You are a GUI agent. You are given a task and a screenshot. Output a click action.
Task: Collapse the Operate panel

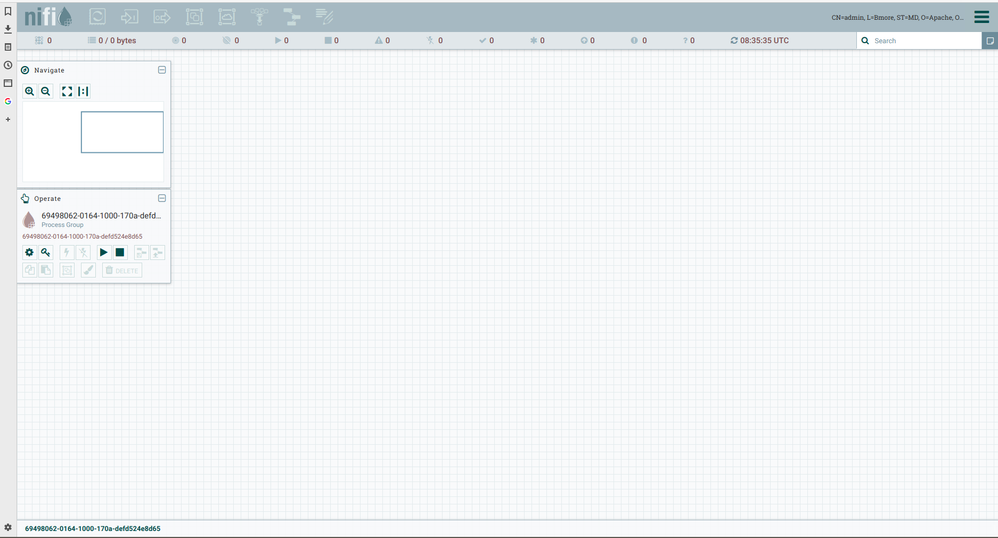point(162,198)
